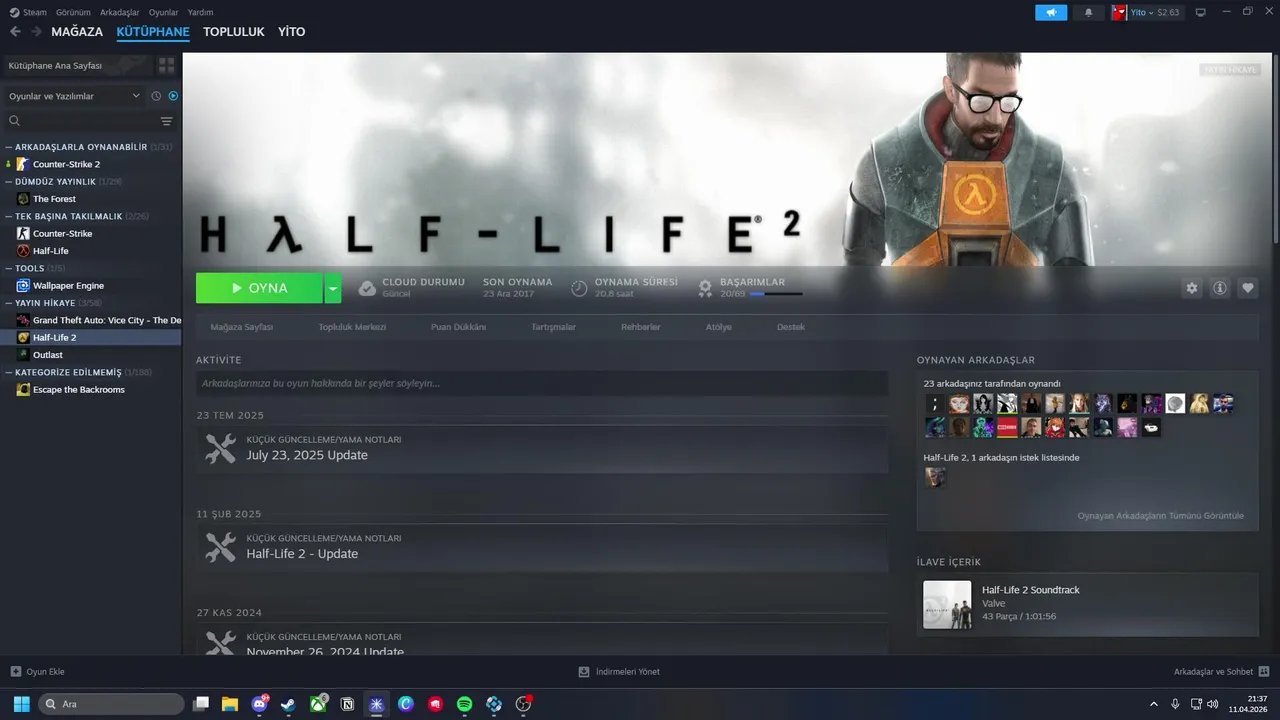Select Outlast in library
Image resolution: width=1280 pixels, height=720 pixels.
(x=91, y=355)
